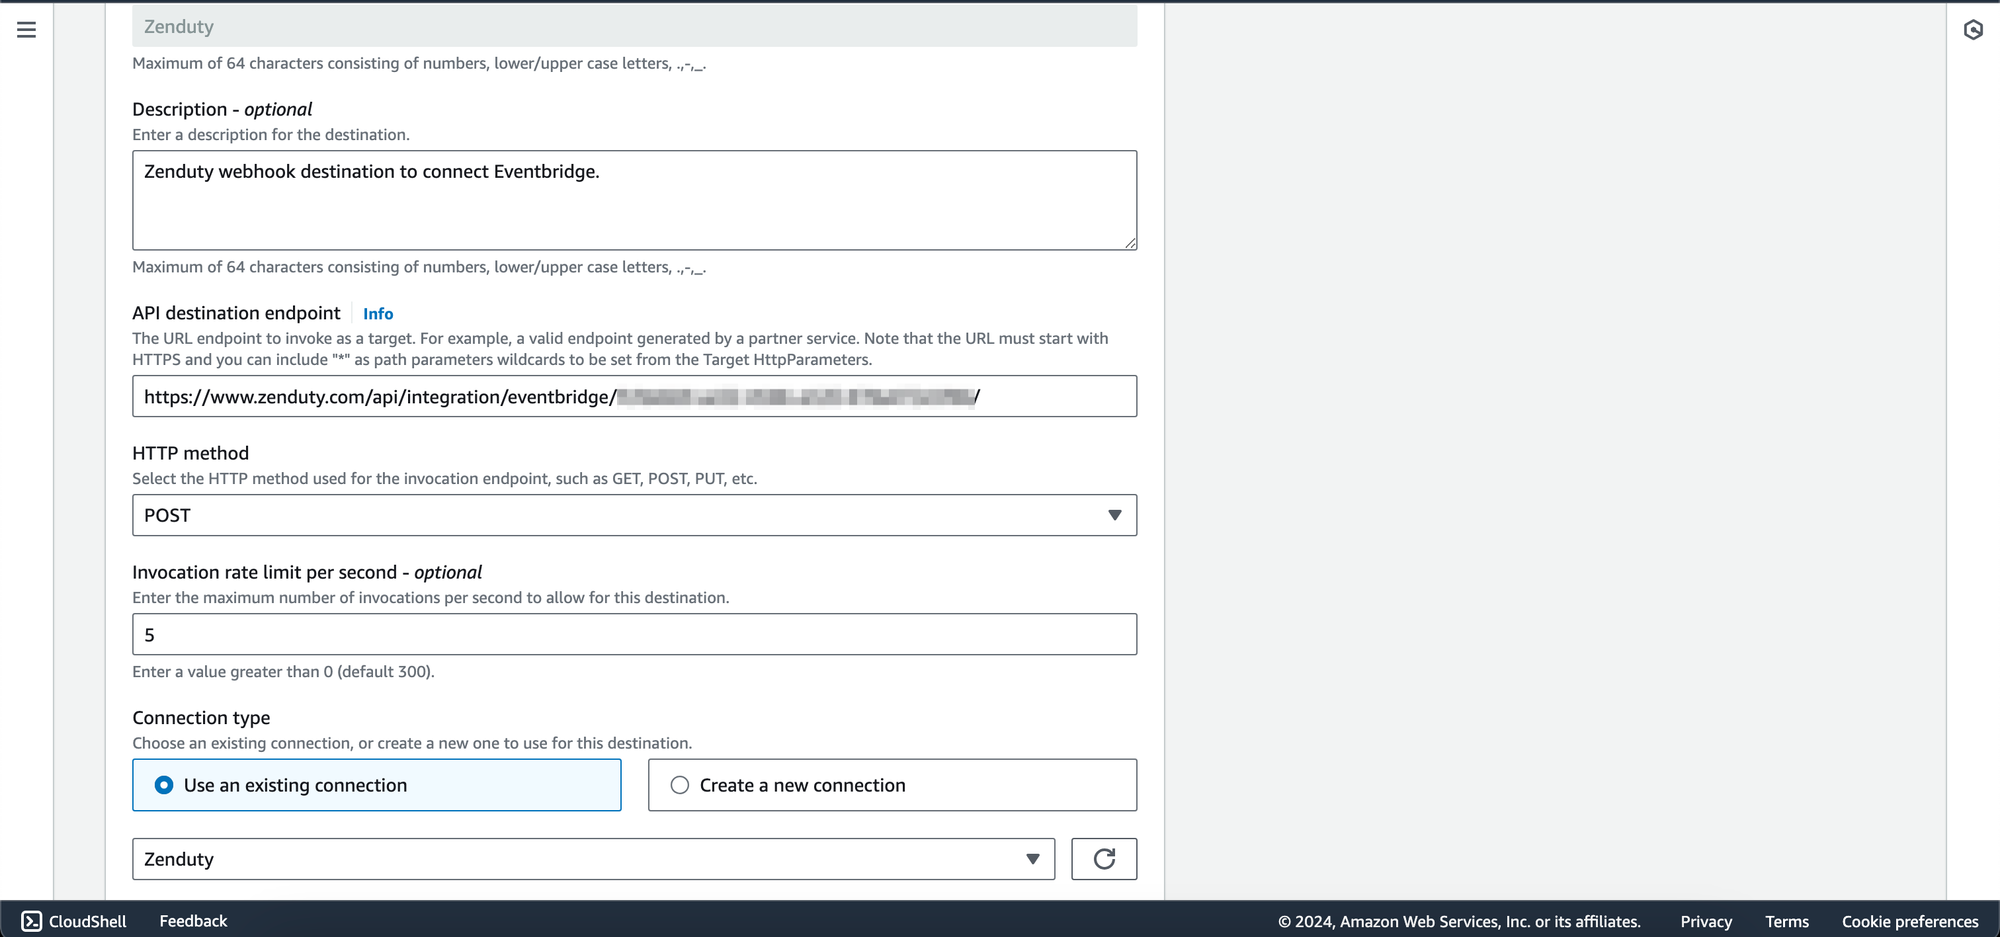
Task: Open Cookie preferences
Action: pyautogui.click(x=1910, y=921)
